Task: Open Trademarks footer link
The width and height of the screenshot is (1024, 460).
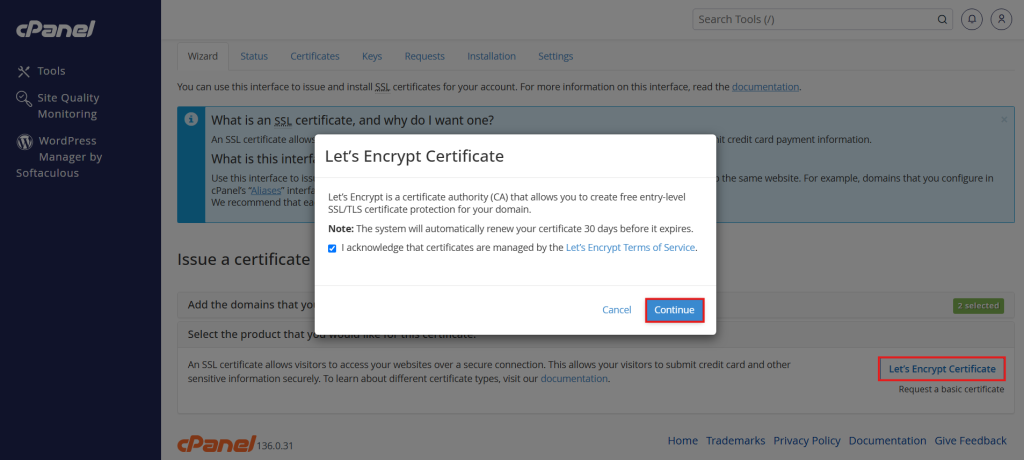Action: [x=735, y=441]
